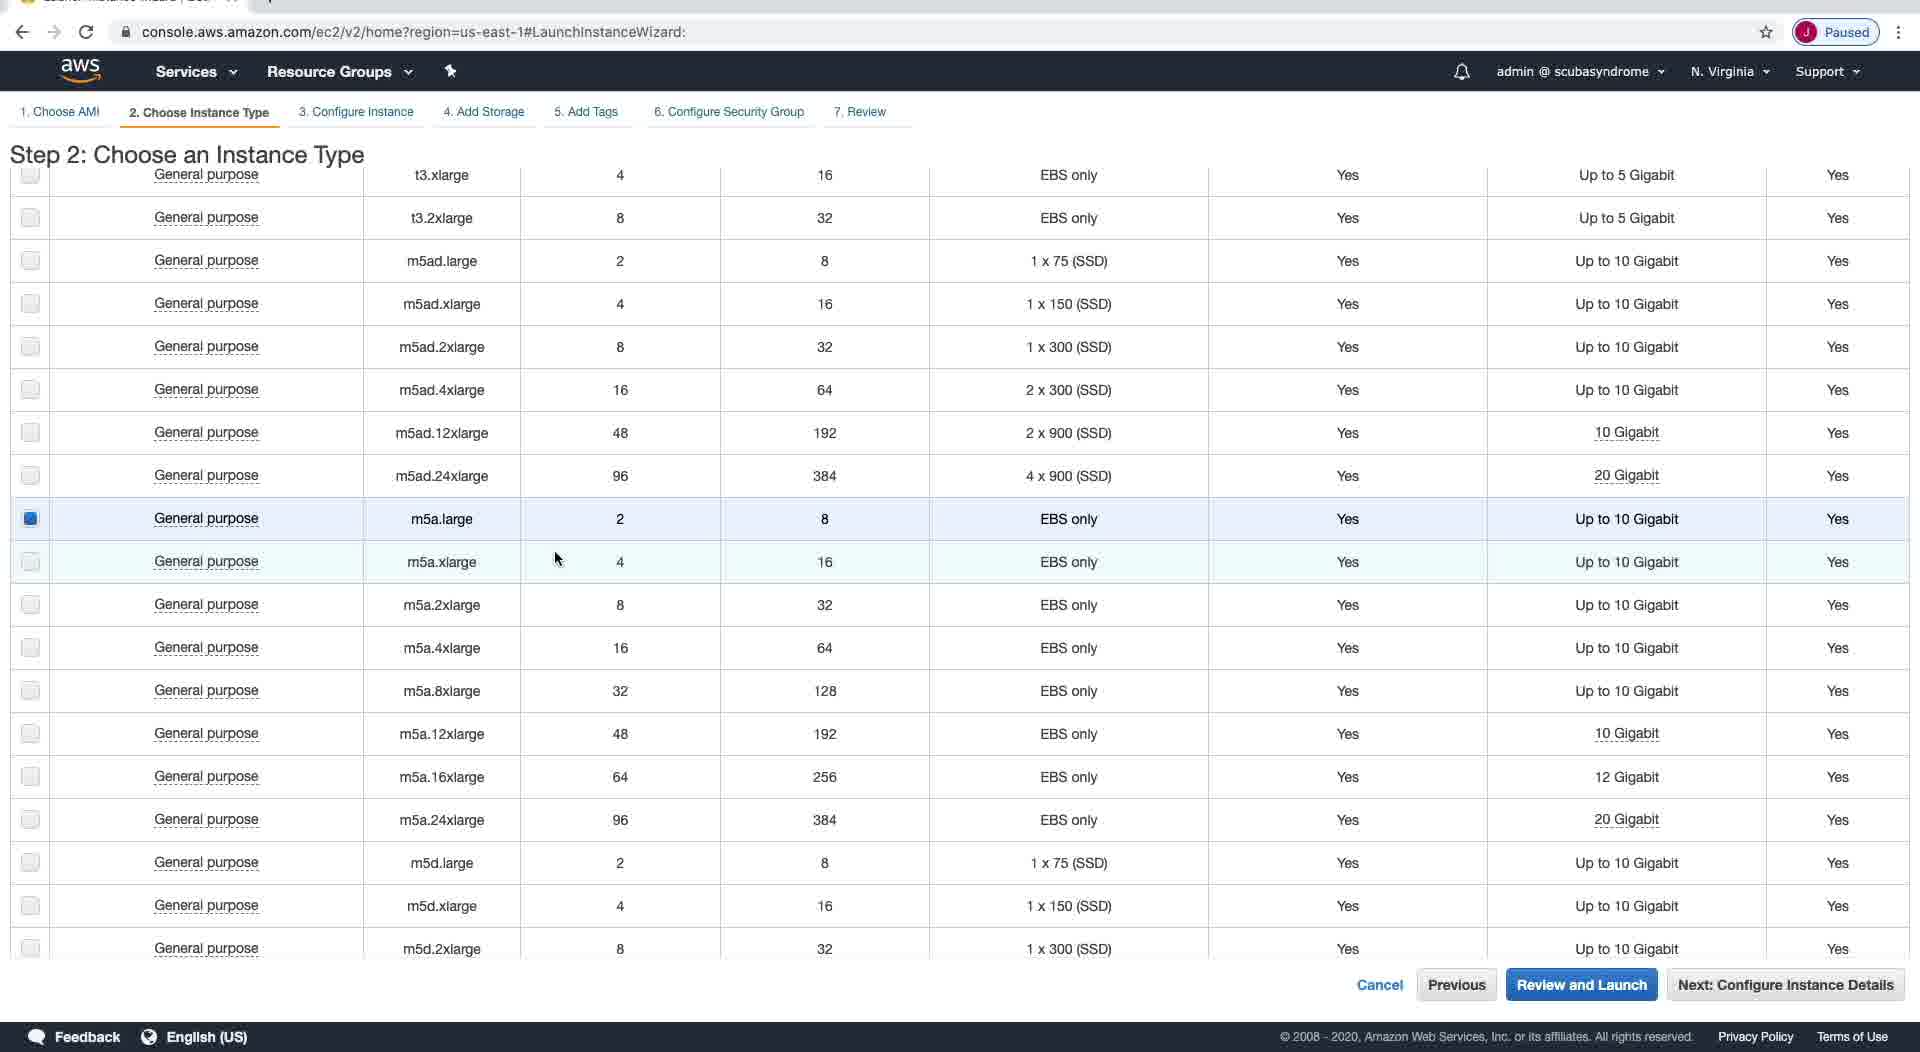The image size is (1920, 1052).
Task: Tick the m5ad.large row checkbox
Action: (30, 261)
